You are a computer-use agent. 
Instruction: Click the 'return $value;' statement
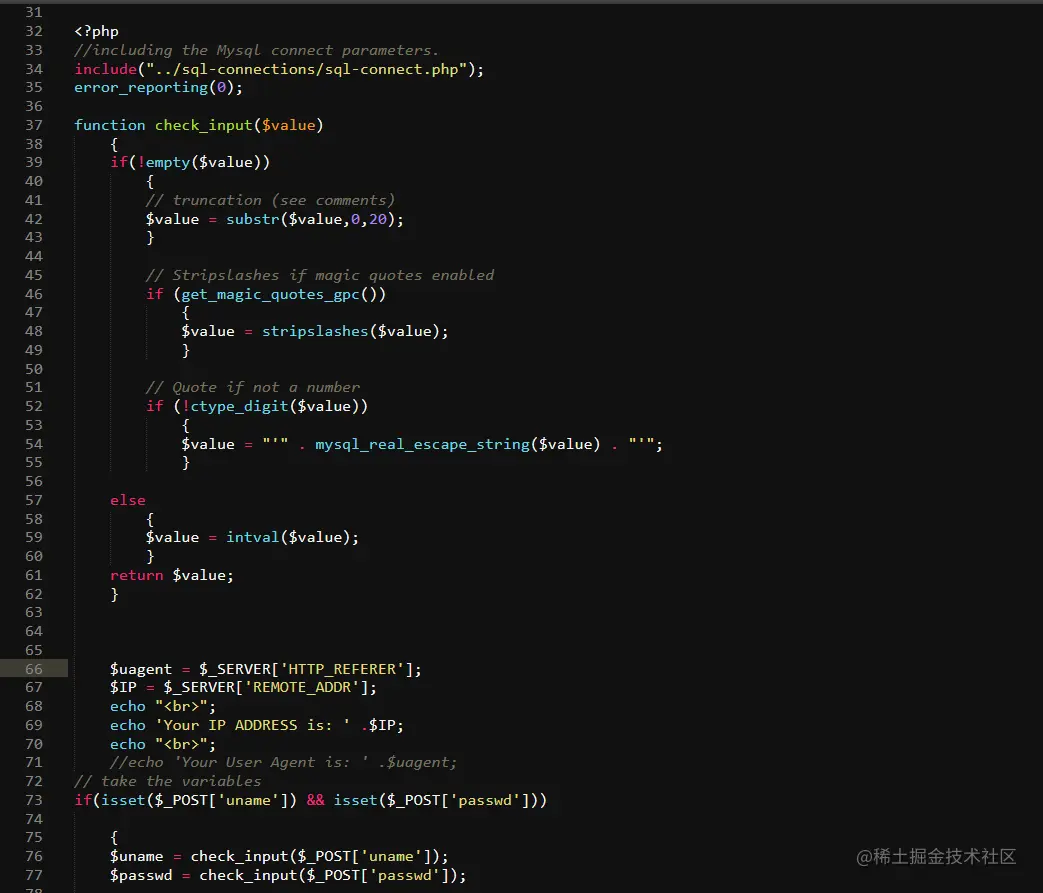(x=172, y=575)
